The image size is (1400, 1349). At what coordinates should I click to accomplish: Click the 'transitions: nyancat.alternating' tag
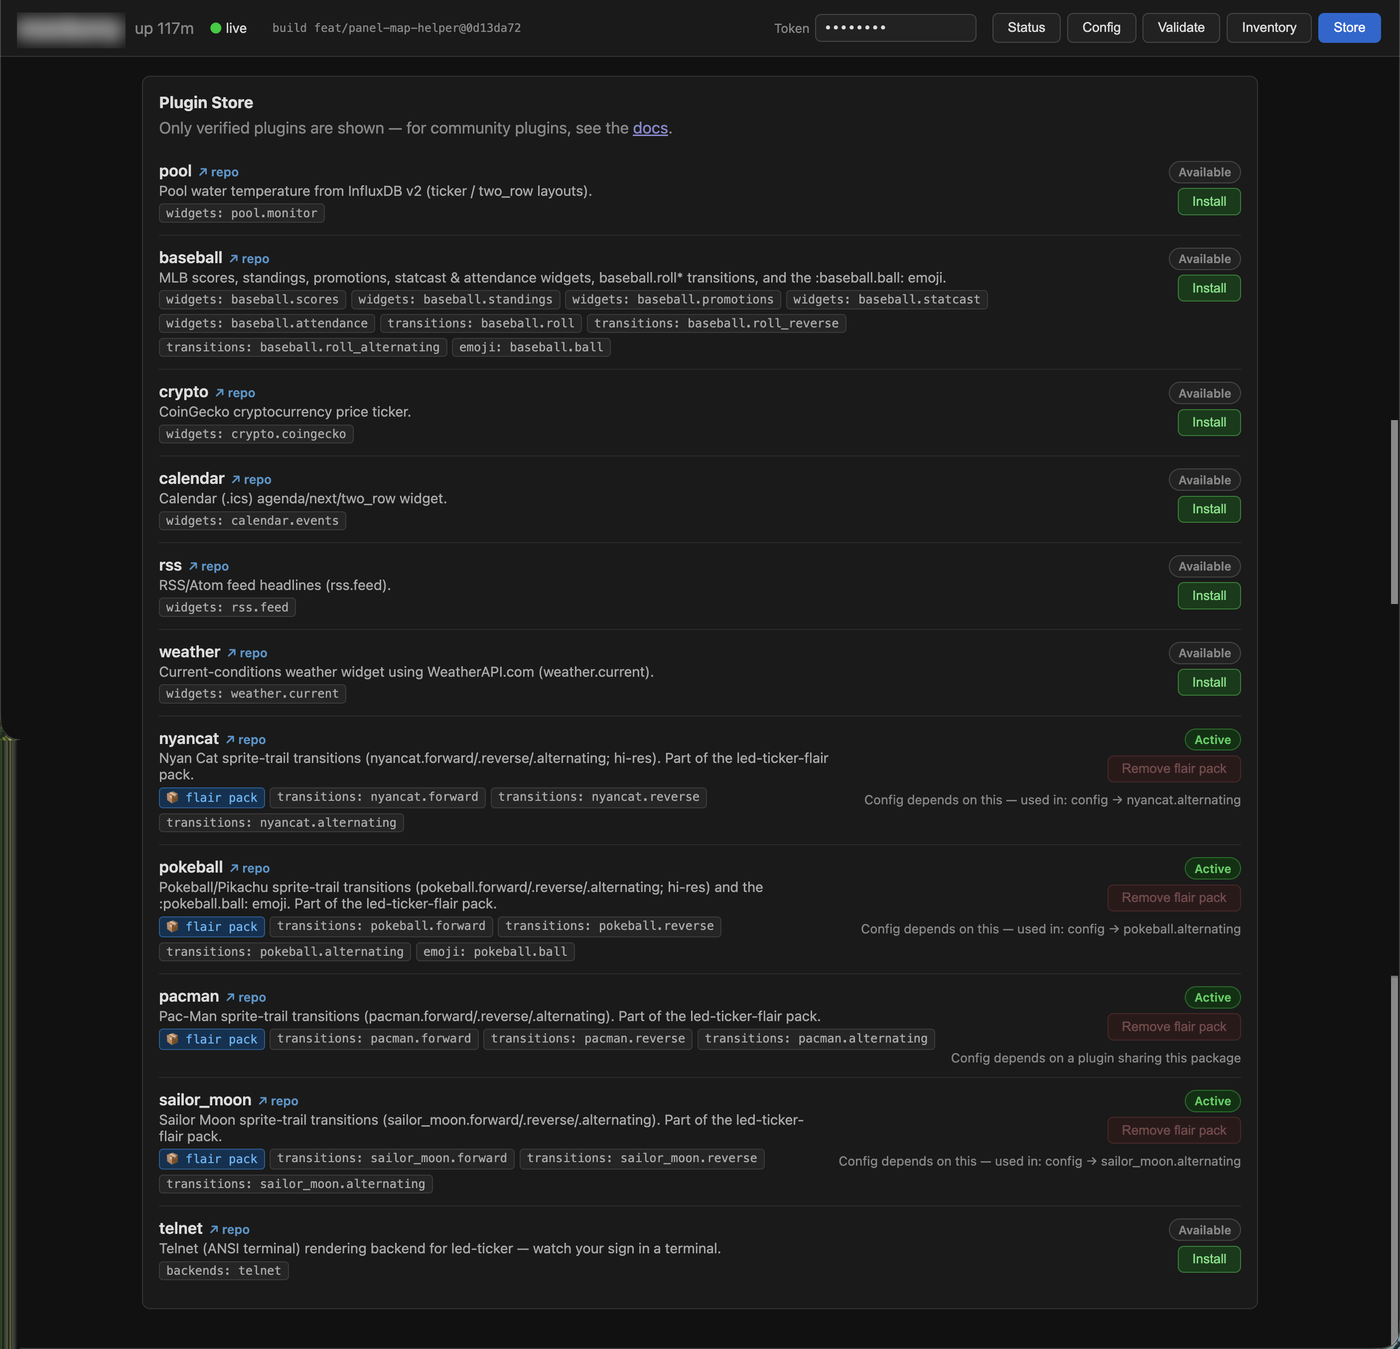click(x=281, y=823)
